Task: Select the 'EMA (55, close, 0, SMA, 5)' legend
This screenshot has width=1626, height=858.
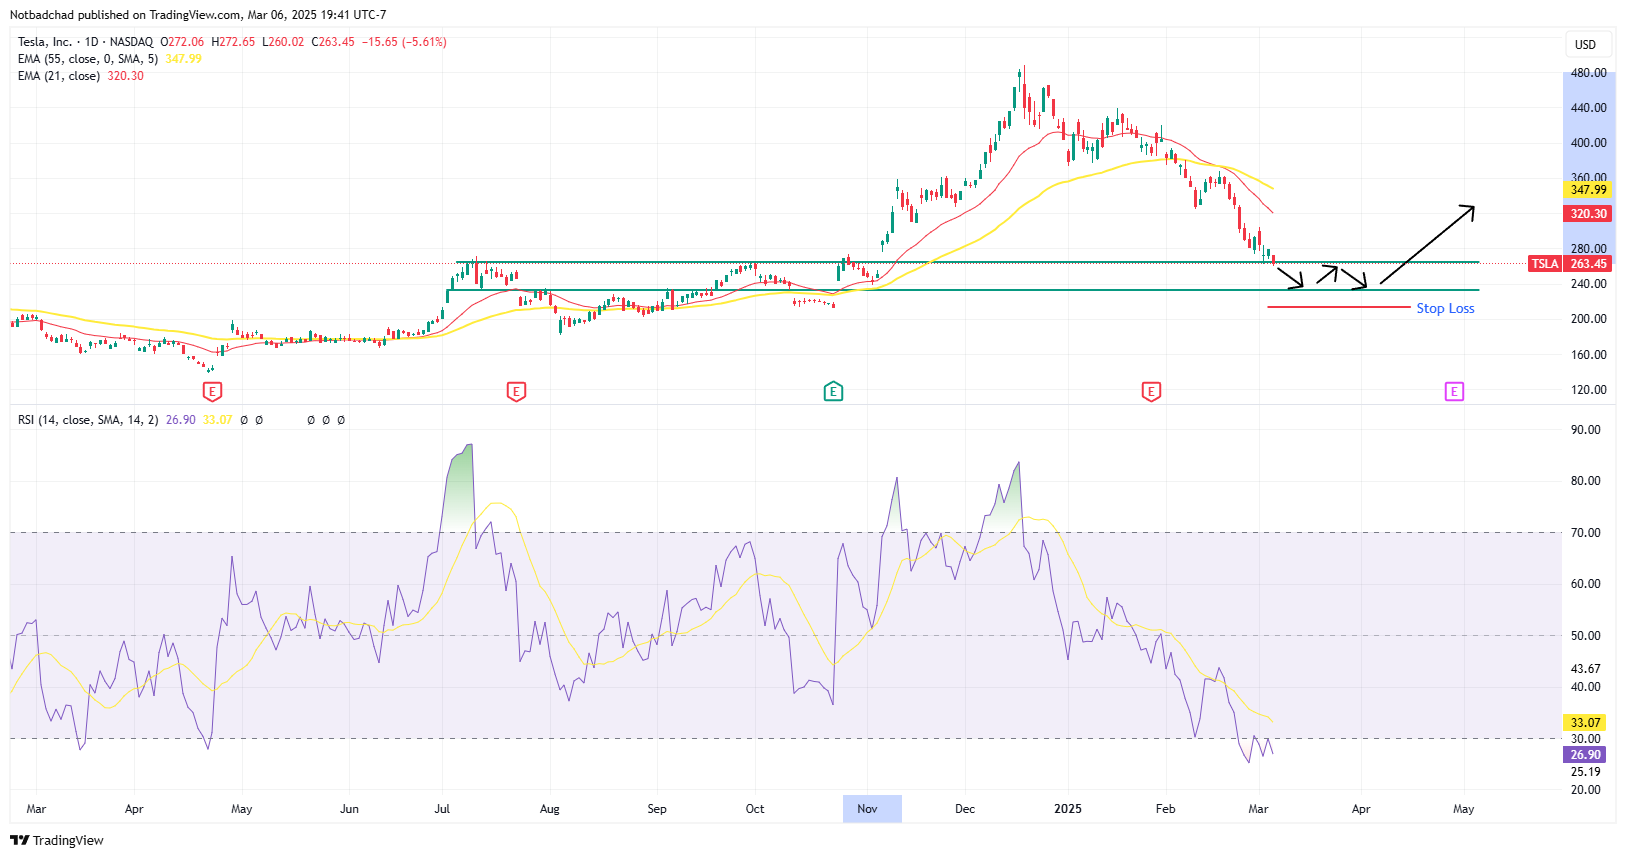Action: click(88, 59)
